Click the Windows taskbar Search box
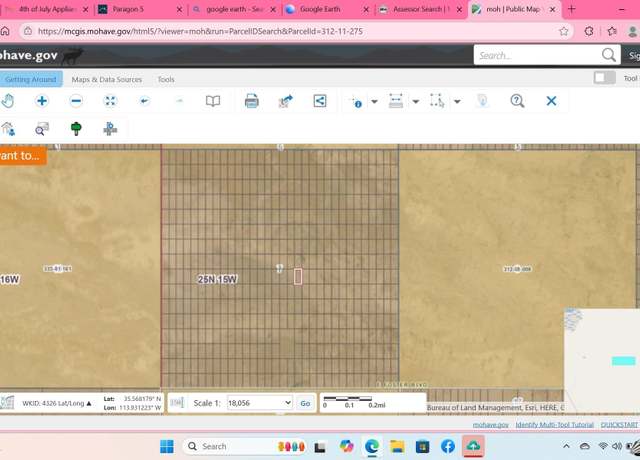This screenshot has height=460, width=640. coord(245,446)
